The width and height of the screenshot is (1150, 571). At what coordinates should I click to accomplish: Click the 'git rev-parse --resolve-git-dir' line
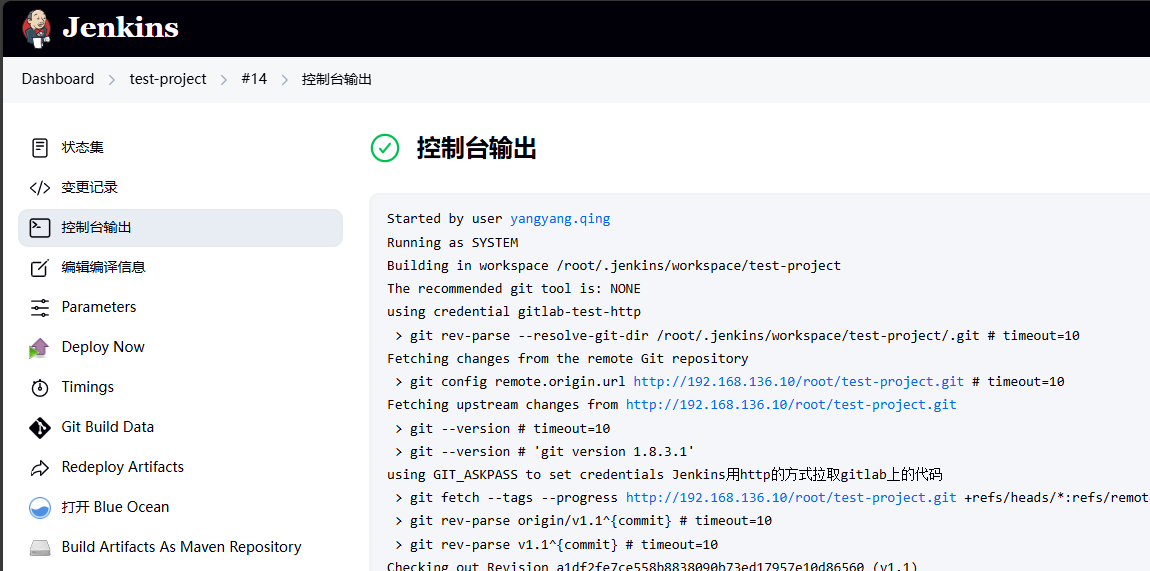[737, 336]
